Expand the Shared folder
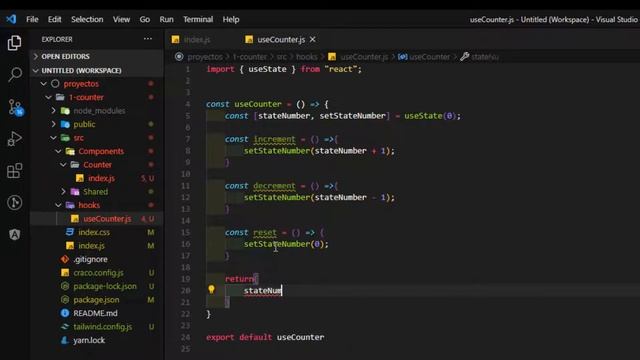The width and height of the screenshot is (640, 360). coord(63,191)
